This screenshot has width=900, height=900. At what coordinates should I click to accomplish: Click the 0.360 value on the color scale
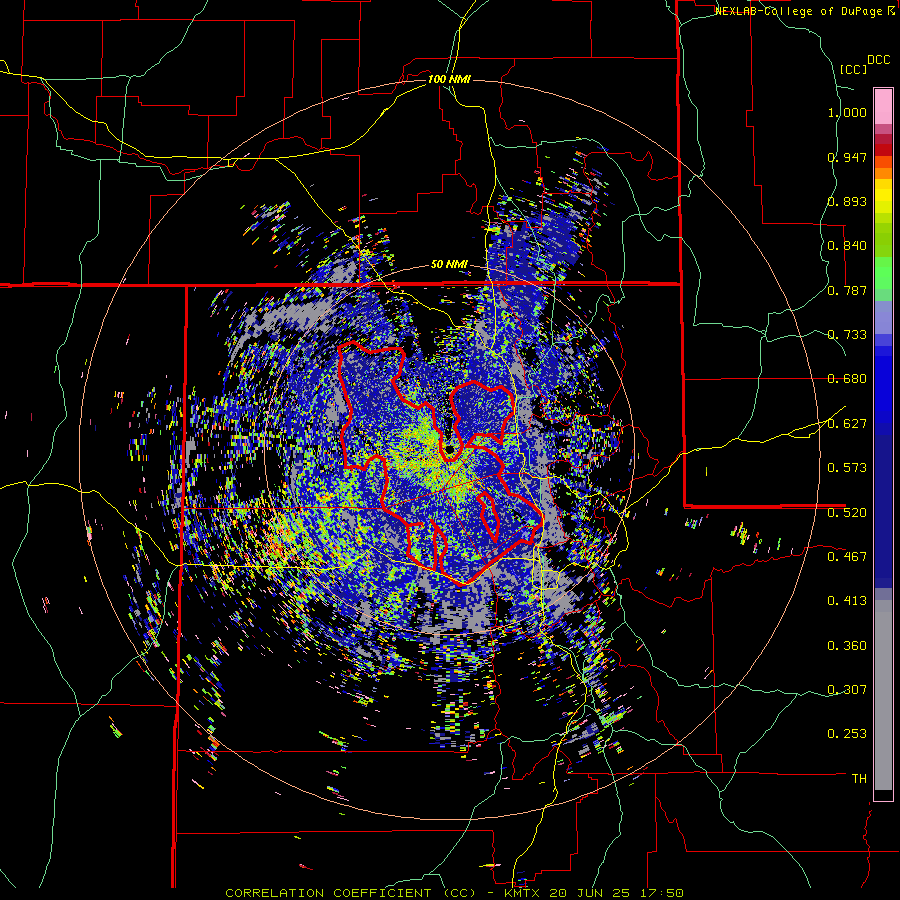(847, 646)
